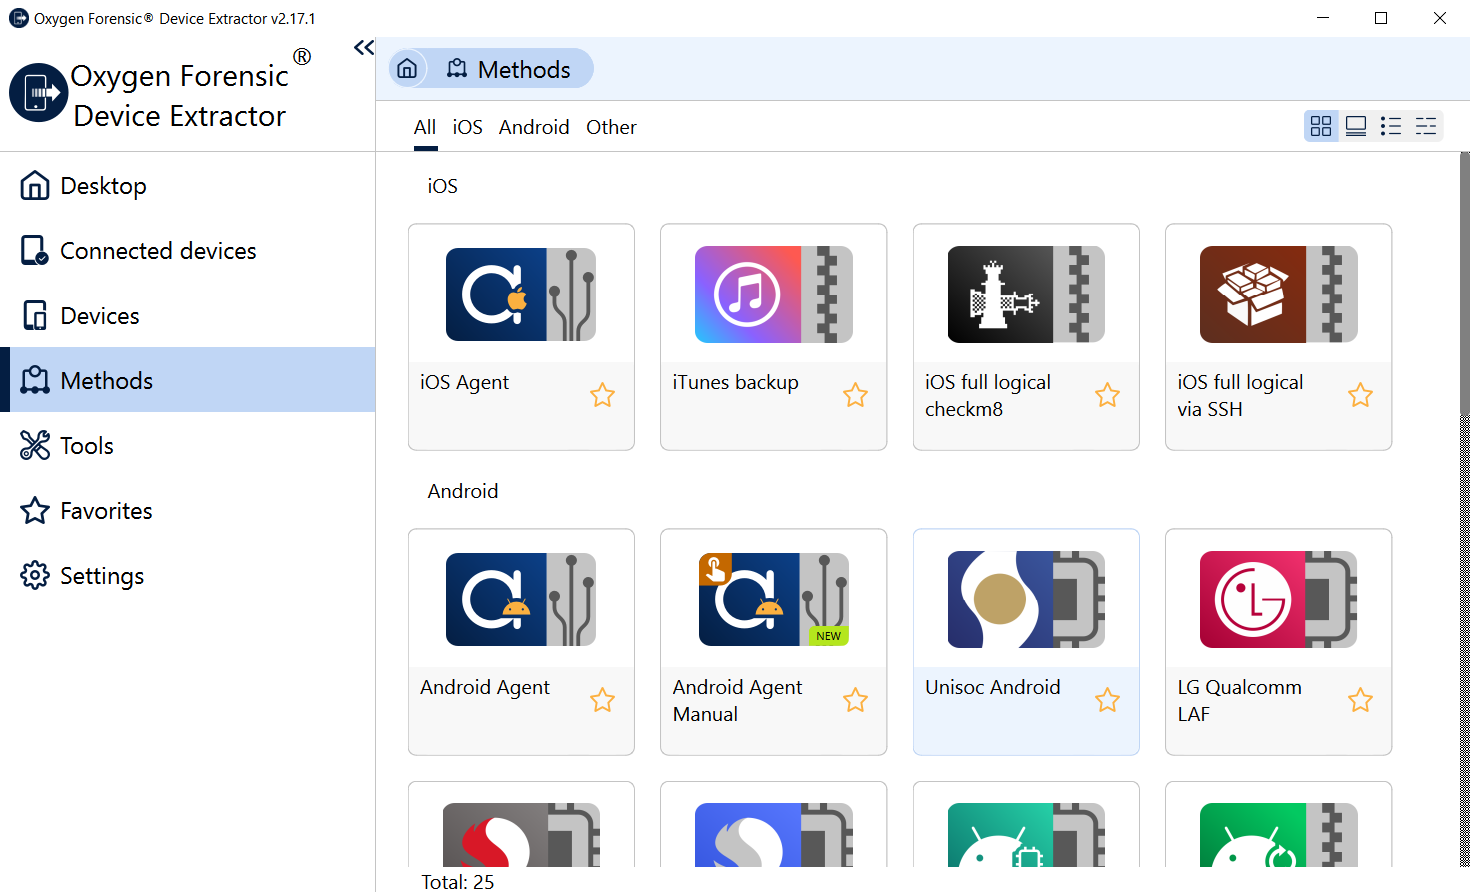
Task: Star the Android Agent Manual method
Action: click(x=855, y=700)
